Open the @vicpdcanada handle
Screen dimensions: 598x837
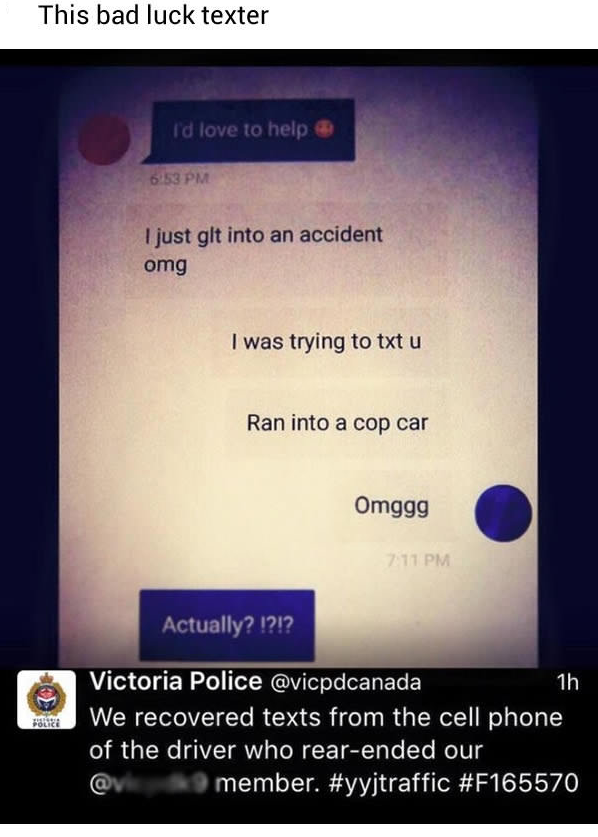click(x=347, y=682)
